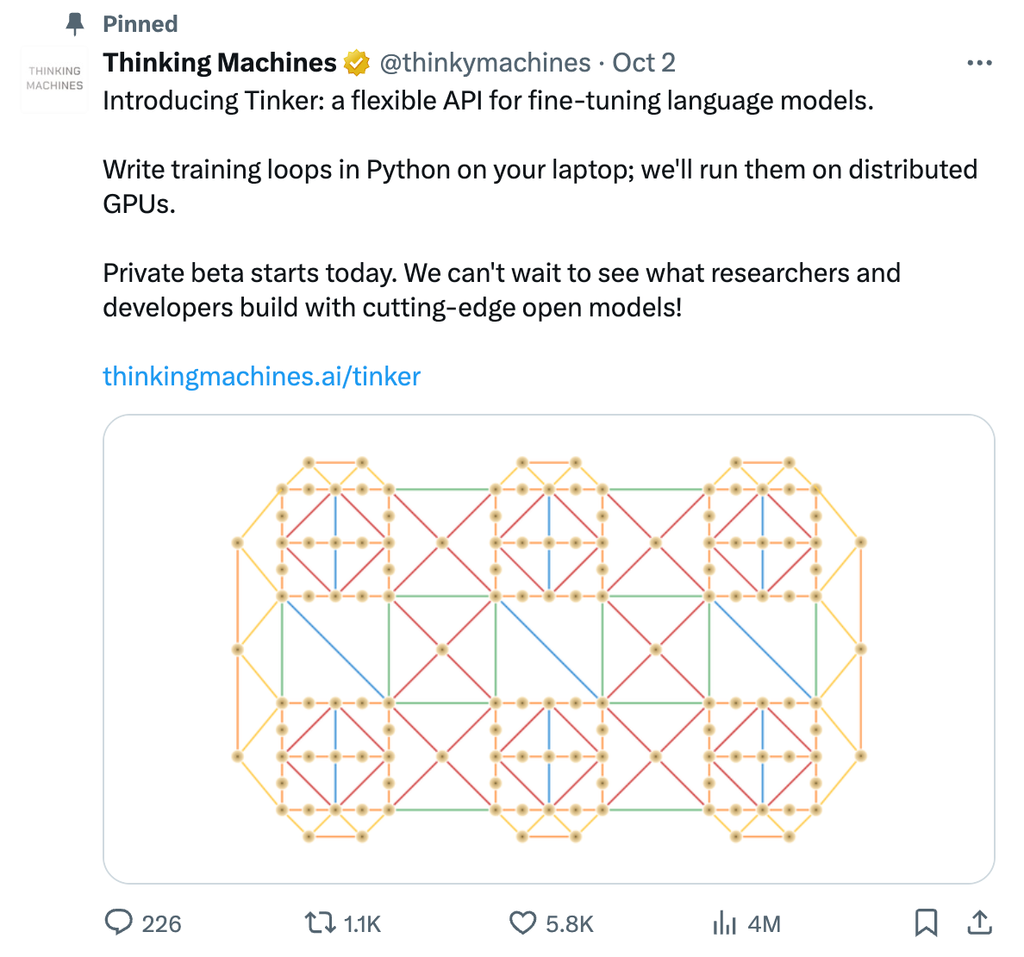Click the 226 replies count
The height and width of the screenshot is (957, 1024).
click(161, 924)
